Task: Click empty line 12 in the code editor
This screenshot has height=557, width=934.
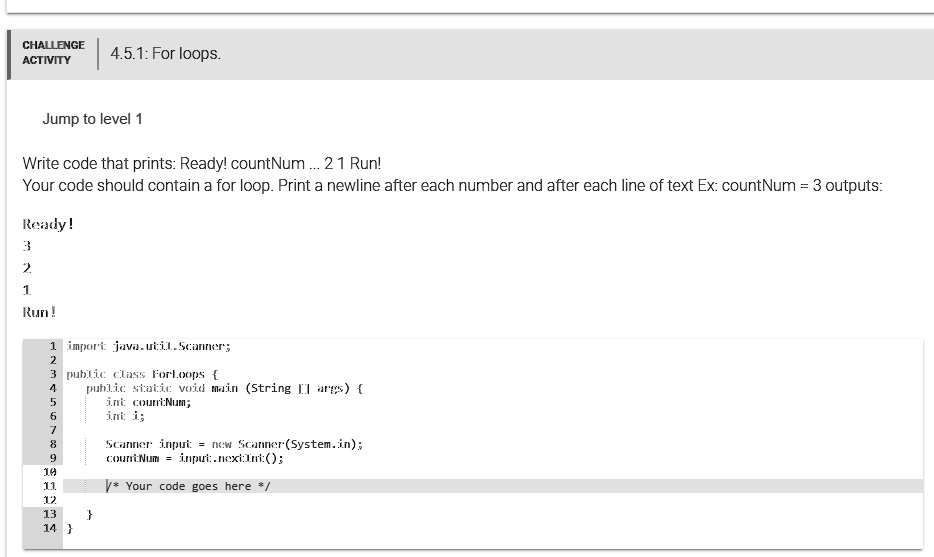Action: click(x=493, y=500)
